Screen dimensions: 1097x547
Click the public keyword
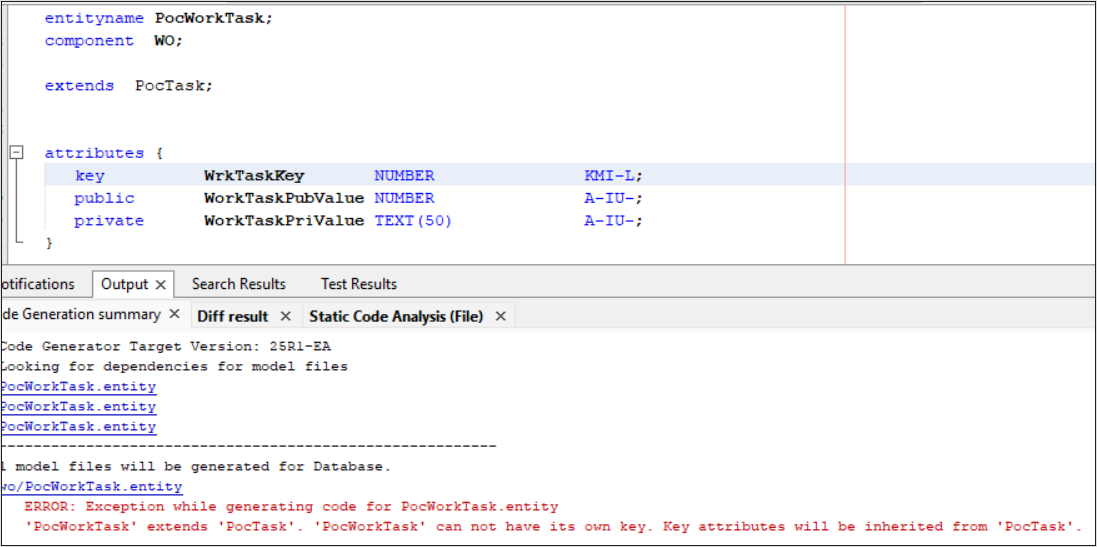click(x=104, y=198)
